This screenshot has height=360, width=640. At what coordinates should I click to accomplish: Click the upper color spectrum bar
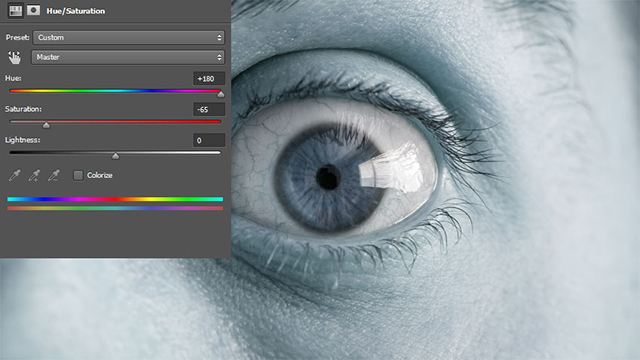(115, 199)
